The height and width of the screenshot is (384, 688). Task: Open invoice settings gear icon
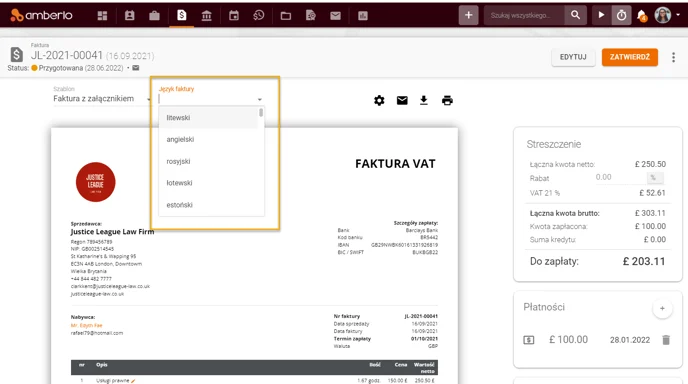point(379,100)
